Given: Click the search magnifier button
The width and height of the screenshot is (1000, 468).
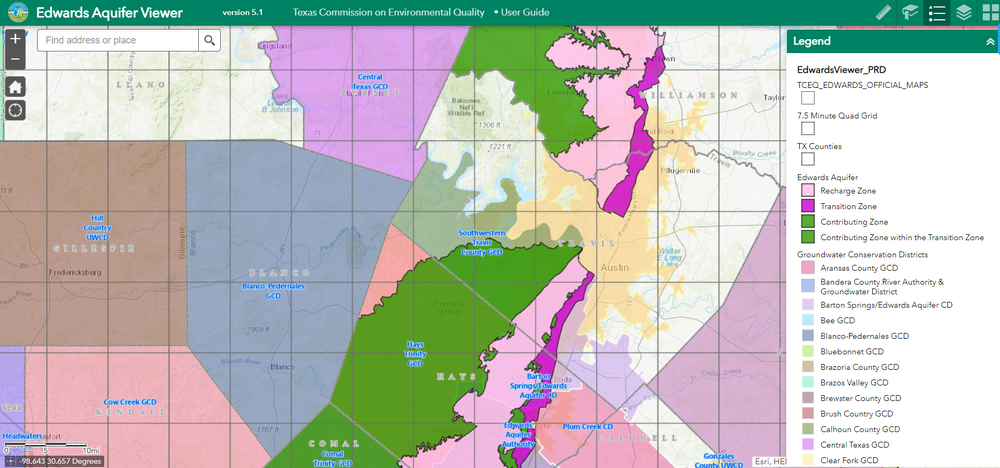Looking at the screenshot, I should click(x=209, y=40).
